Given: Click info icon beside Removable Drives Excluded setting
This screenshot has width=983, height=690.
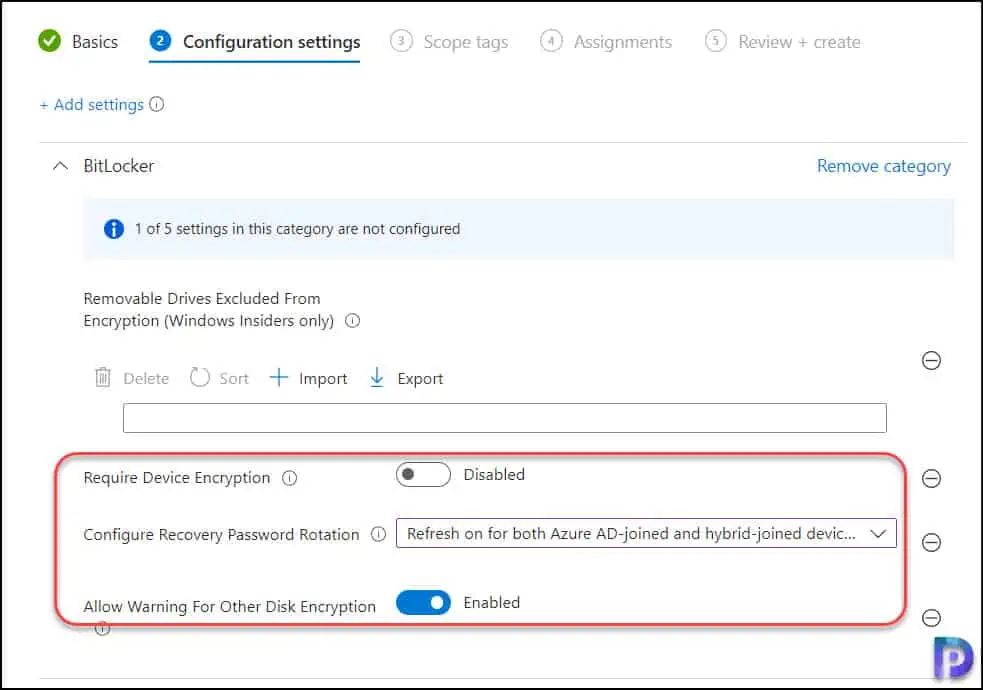Looking at the screenshot, I should (353, 321).
